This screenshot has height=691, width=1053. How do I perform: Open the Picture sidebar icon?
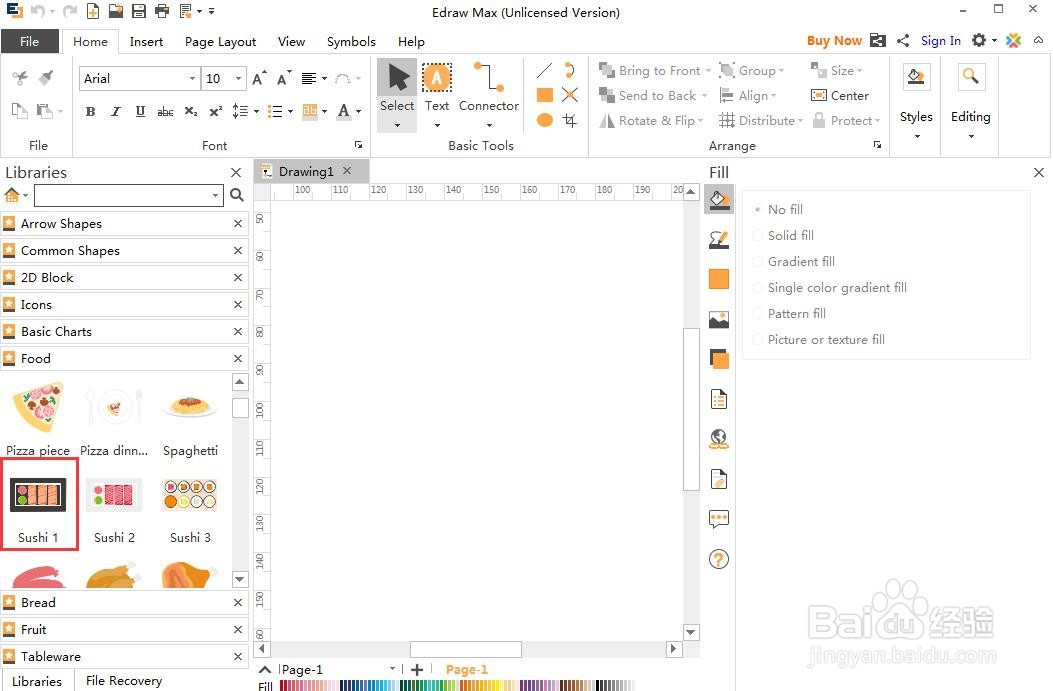click(x=719, y=319)
